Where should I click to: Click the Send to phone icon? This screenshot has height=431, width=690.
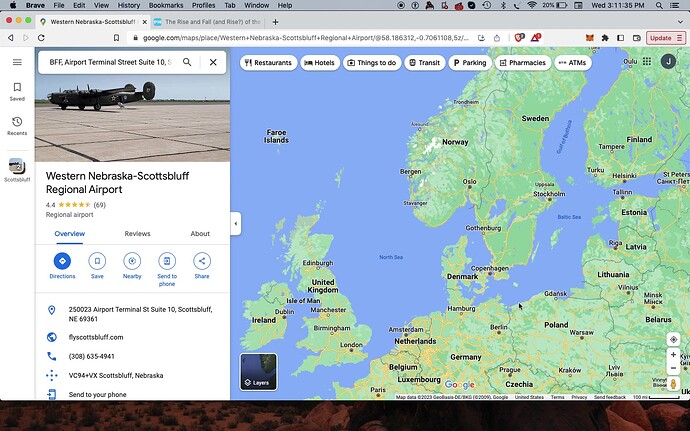pyautogui.click(x=167, y=261)
